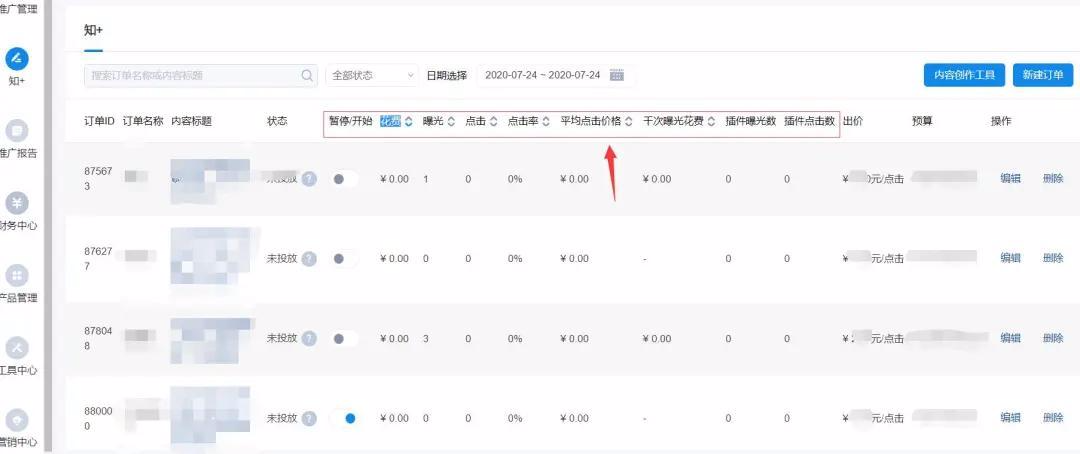Click the help icon for order 878048 status
The width and height of the screenshot is (1080, 454).
tap(309, 339)
